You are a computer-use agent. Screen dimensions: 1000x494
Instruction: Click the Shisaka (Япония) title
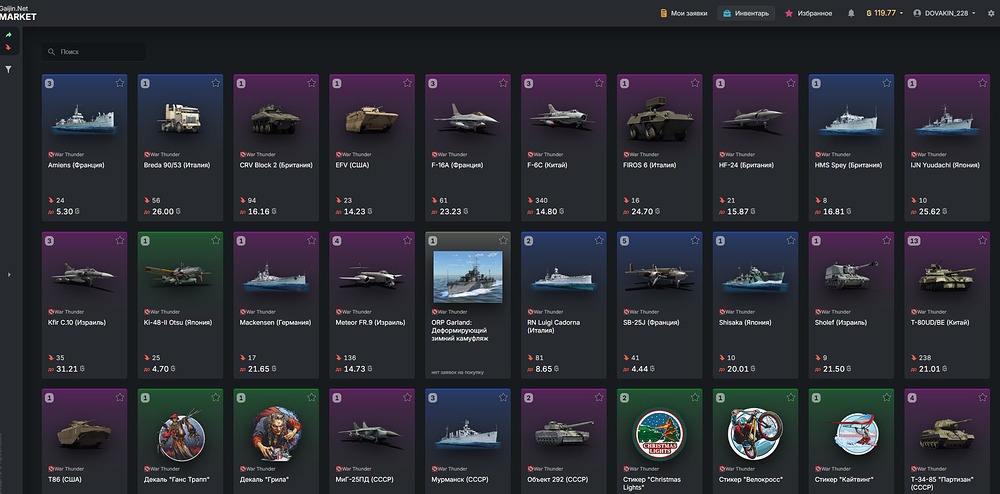747,323
